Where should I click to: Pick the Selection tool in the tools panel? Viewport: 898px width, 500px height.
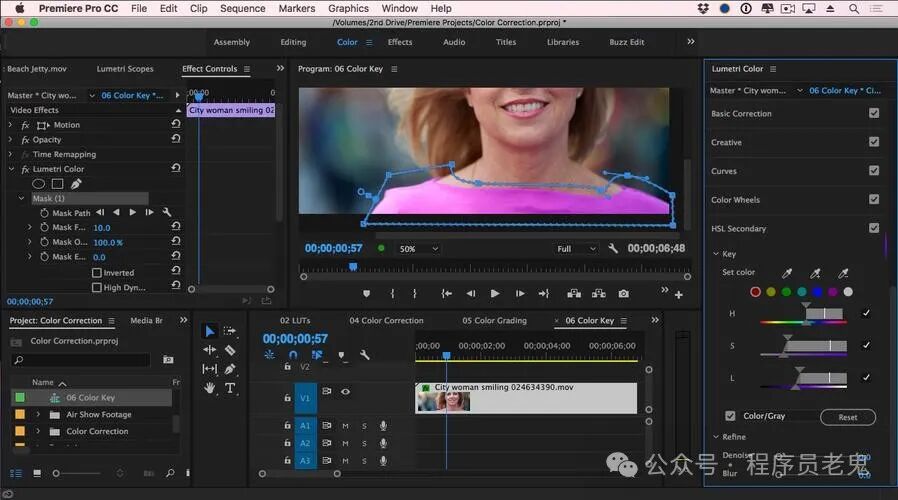pyautogui.click(x=210, y=331)
